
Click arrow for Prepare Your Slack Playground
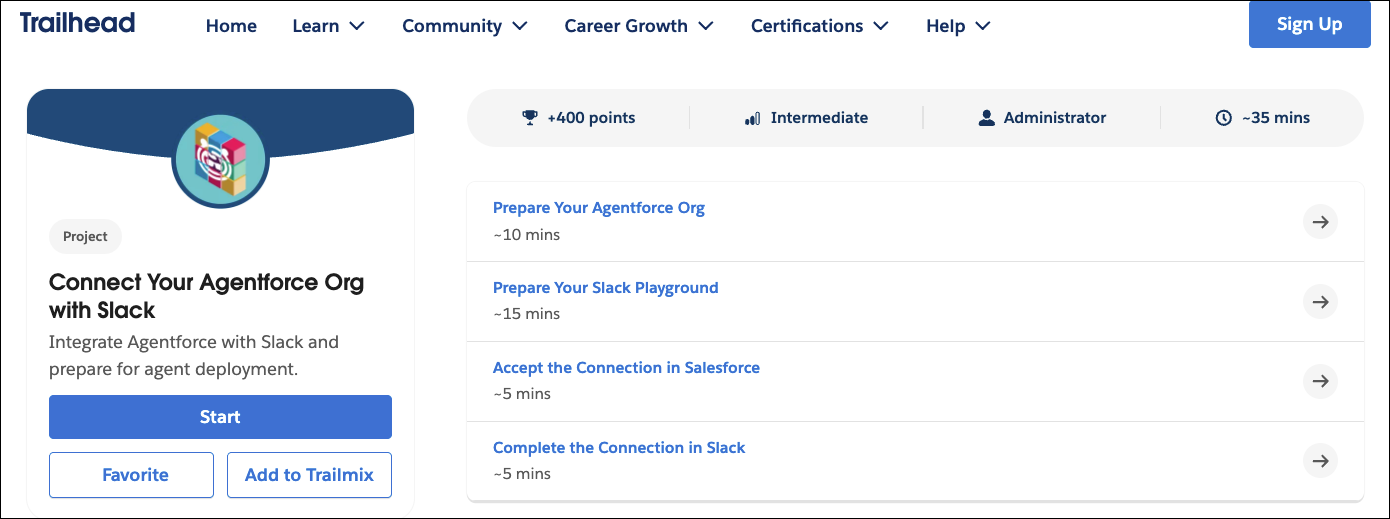pyautogui.click(x=1320, y=302)
